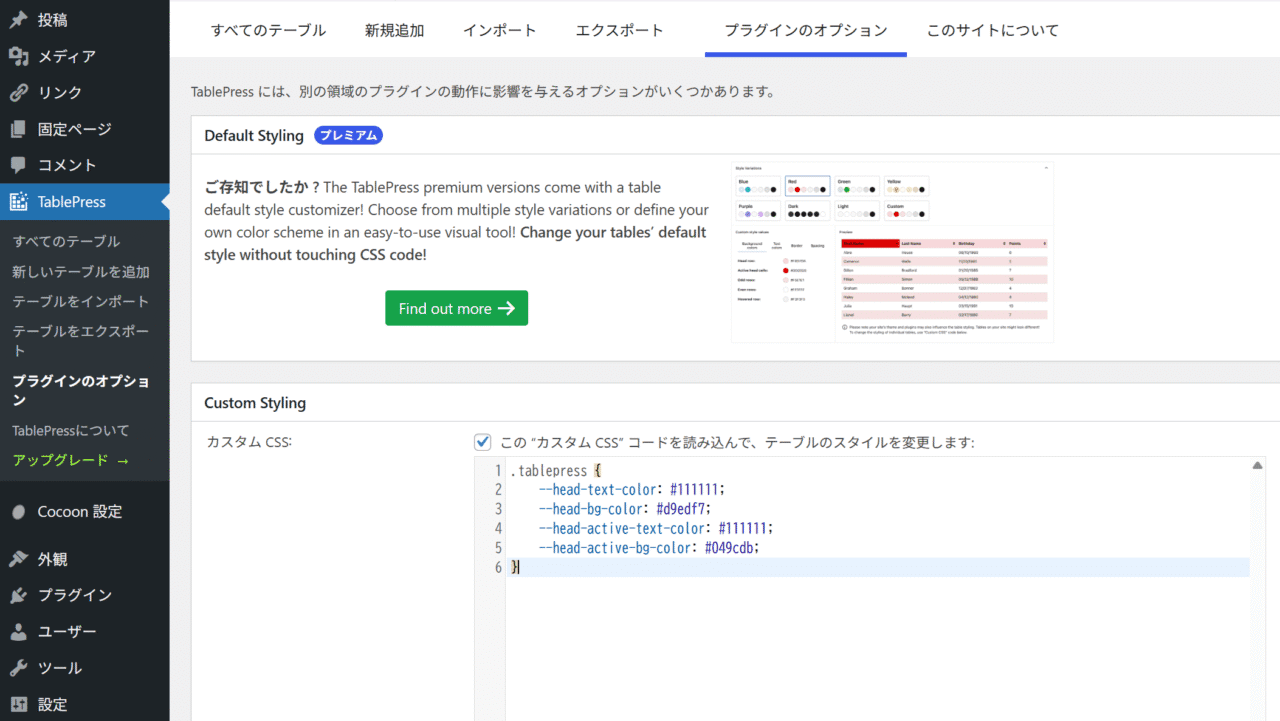
Task: Open 新しいテーブルを追加 in the sidebar
Action: 81,271
